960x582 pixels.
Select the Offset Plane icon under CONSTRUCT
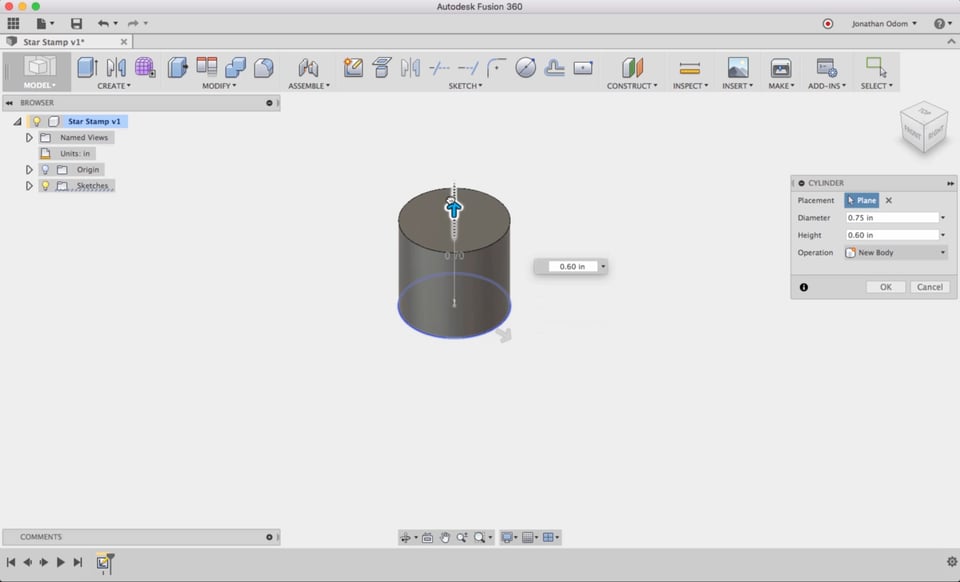coord(633,67)
